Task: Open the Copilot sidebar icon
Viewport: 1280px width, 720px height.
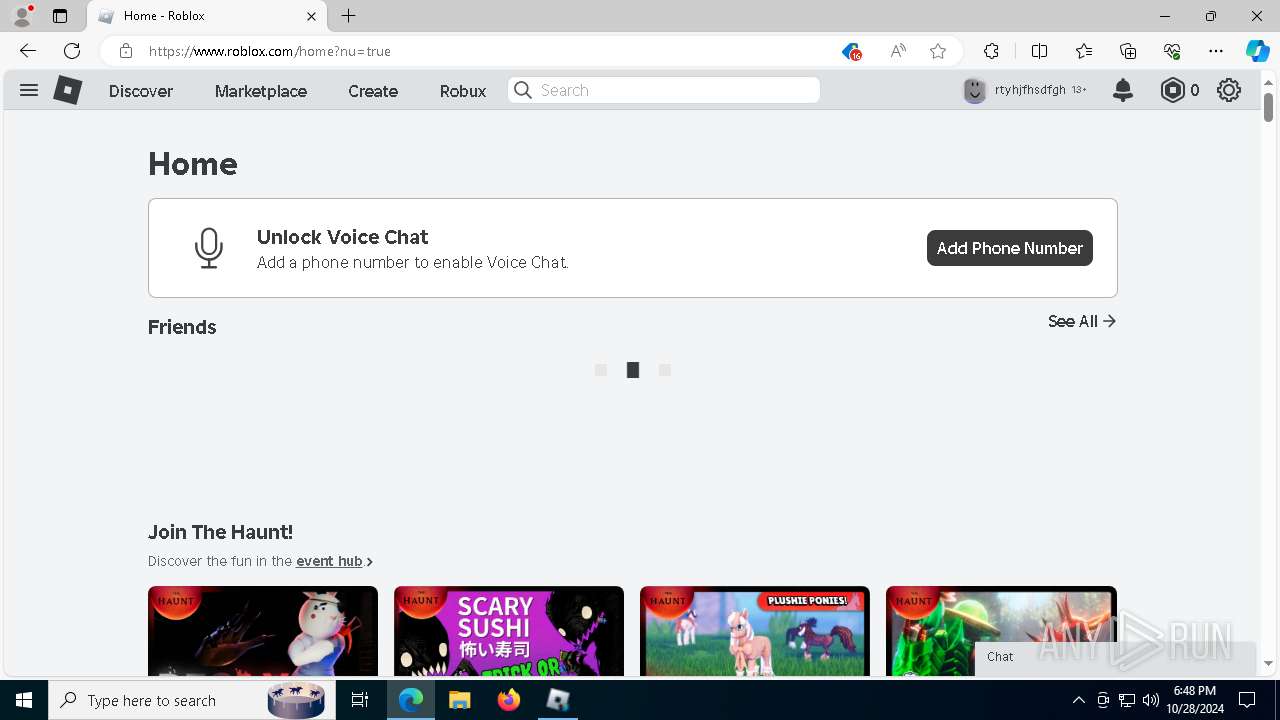Action: pyautogui.click(x=1257, y=51)
